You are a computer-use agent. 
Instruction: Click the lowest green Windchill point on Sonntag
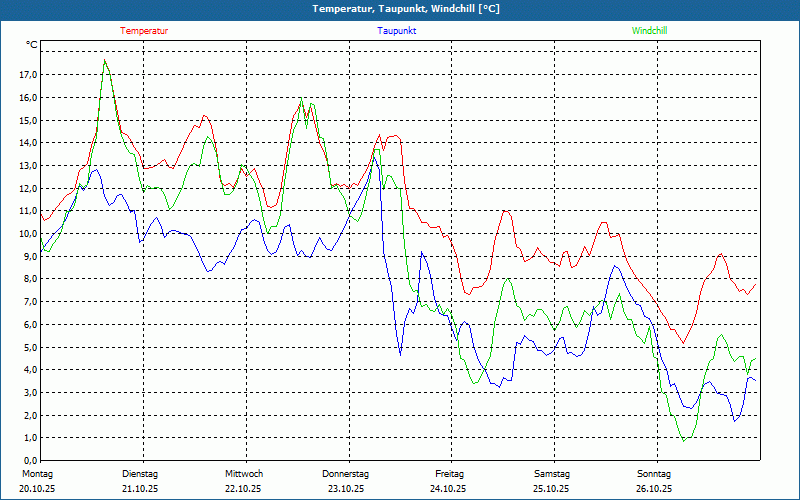(x=684, y=440)
